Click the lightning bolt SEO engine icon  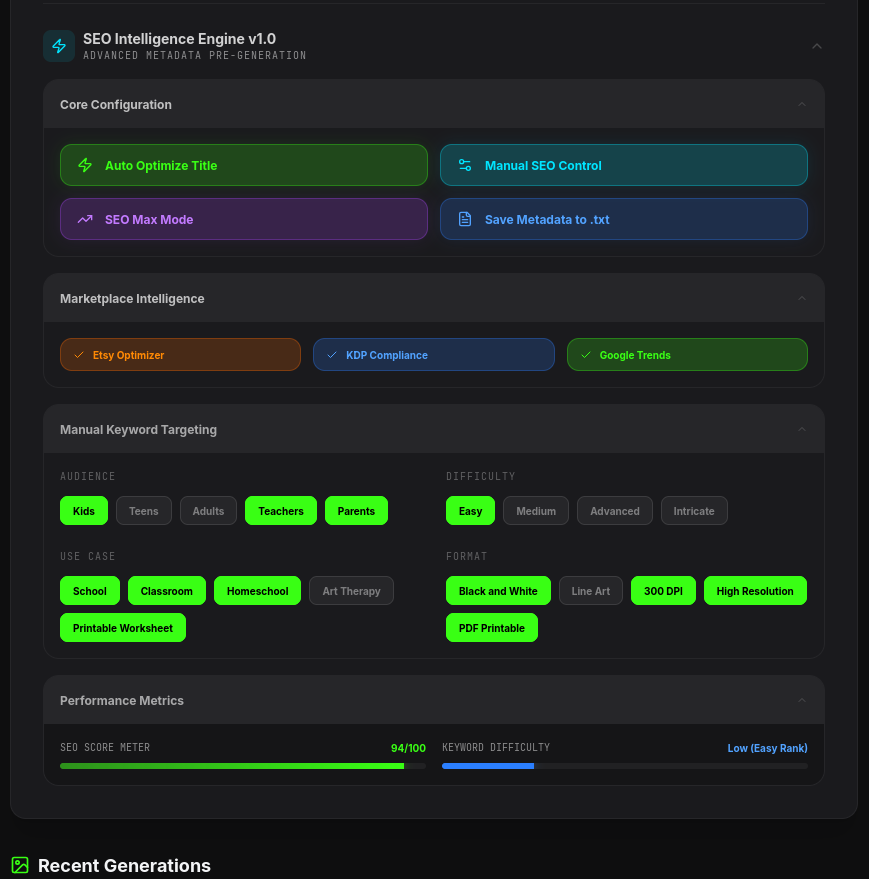59,46
